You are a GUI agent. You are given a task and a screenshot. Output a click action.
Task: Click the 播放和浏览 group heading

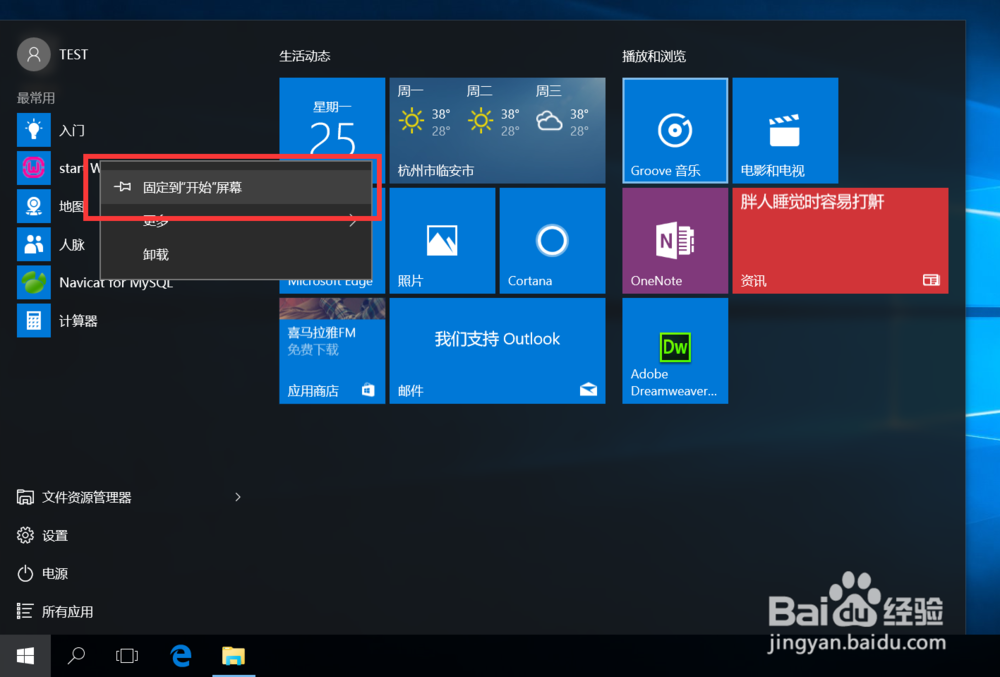(x=654, y=56)
